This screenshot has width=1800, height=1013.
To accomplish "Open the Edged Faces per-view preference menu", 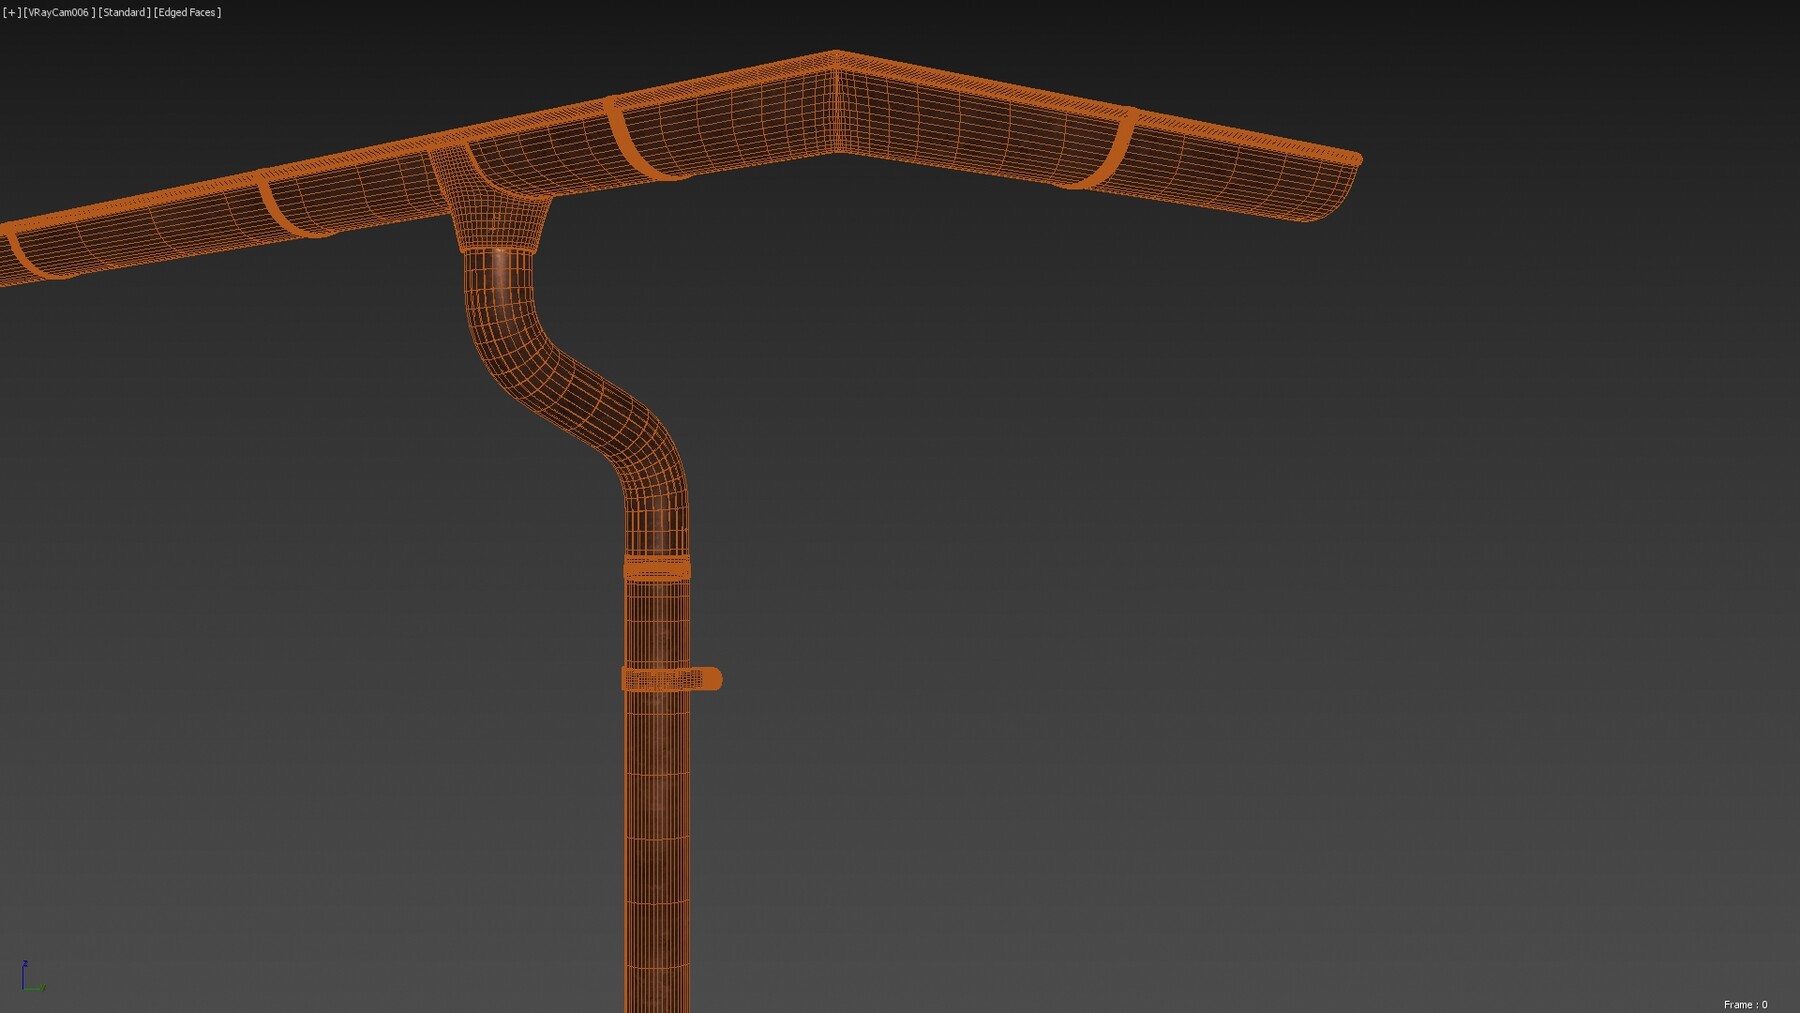I will [x=185, y=12].
